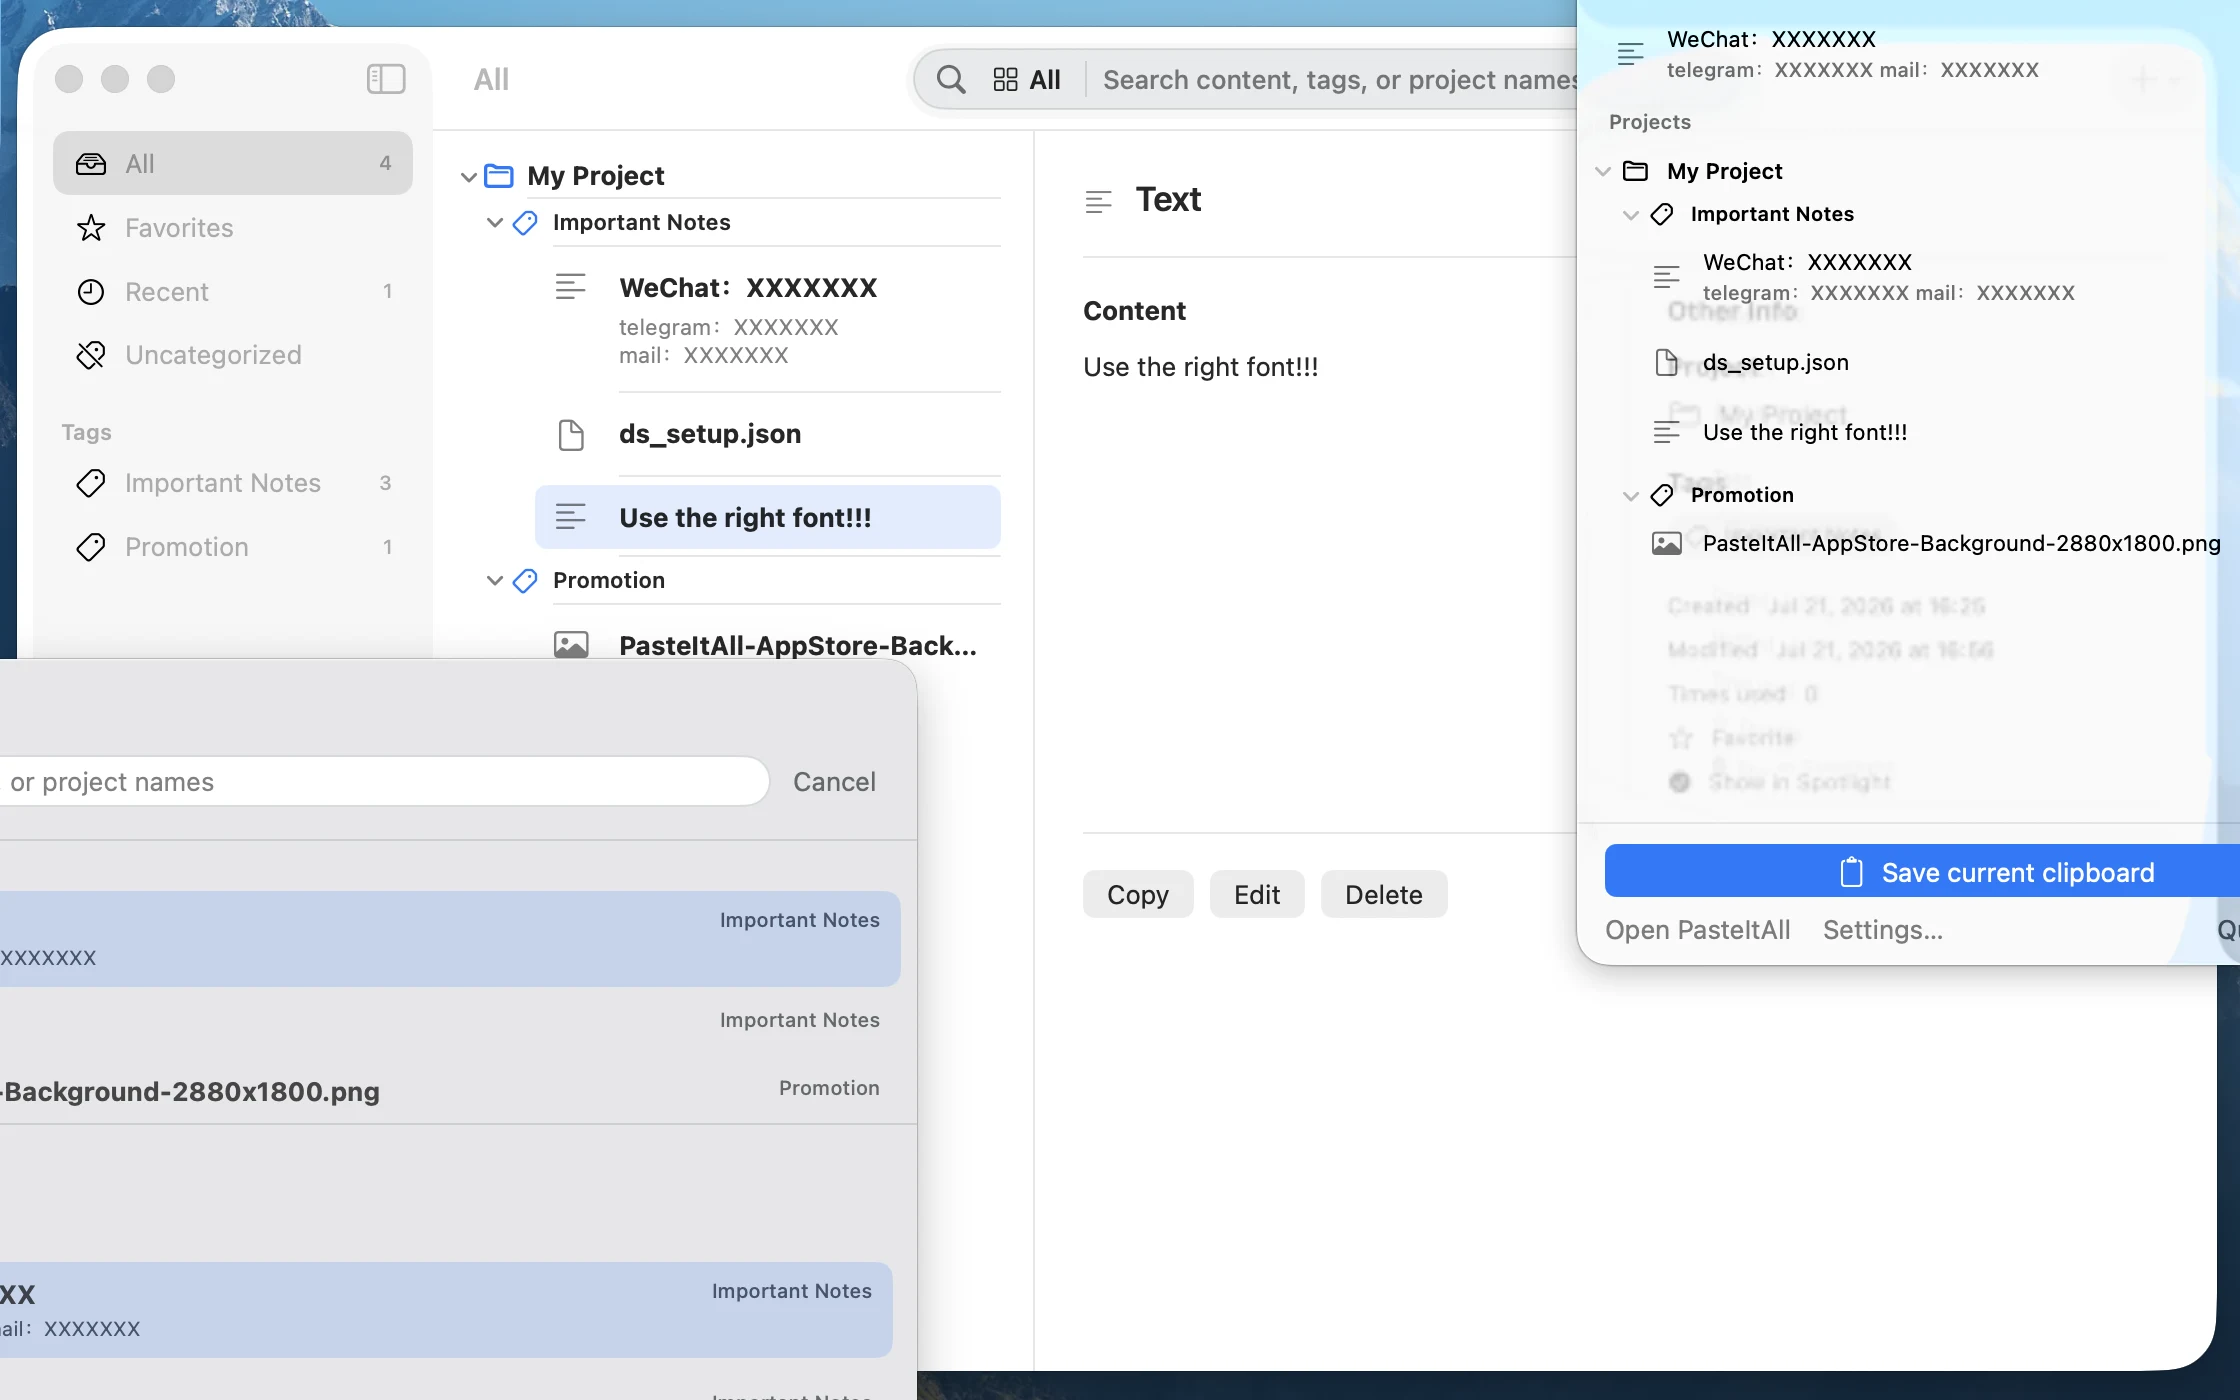Click the blue My Project folder icon
Image resolution: width=2240 pixels, height=1400 pixels.
coord(499,176)
